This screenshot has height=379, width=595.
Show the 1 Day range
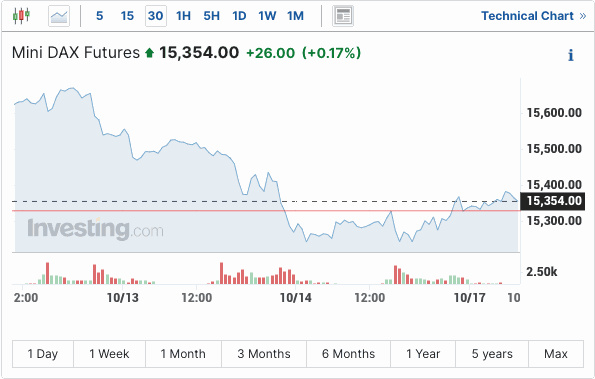tap(42, 354)
